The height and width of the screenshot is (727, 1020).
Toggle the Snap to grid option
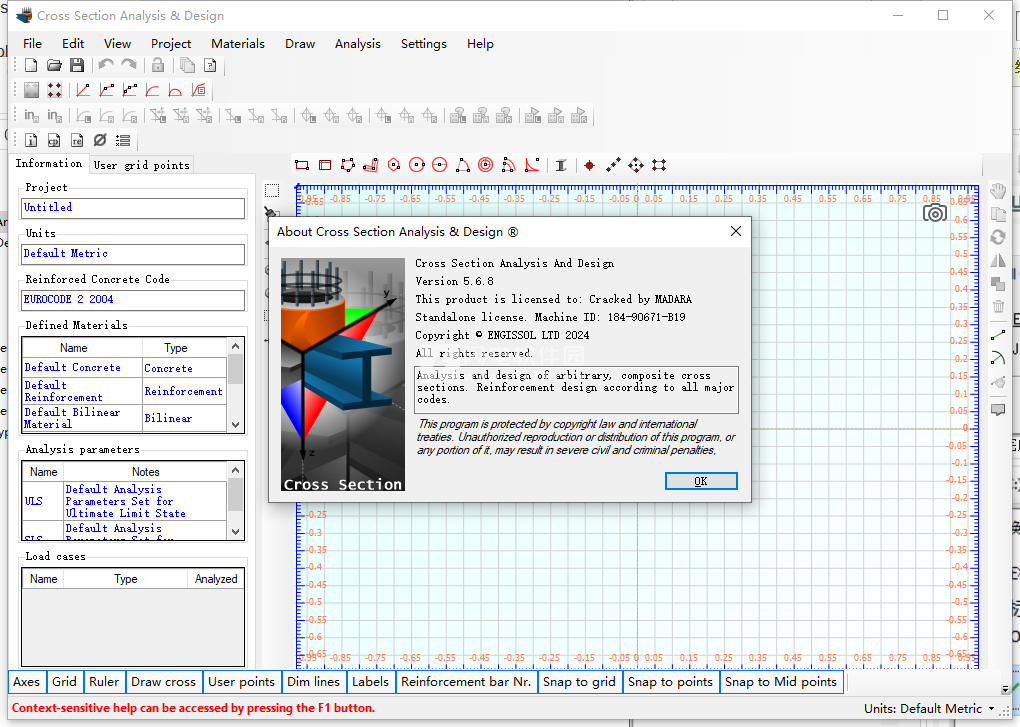point(580,681)
